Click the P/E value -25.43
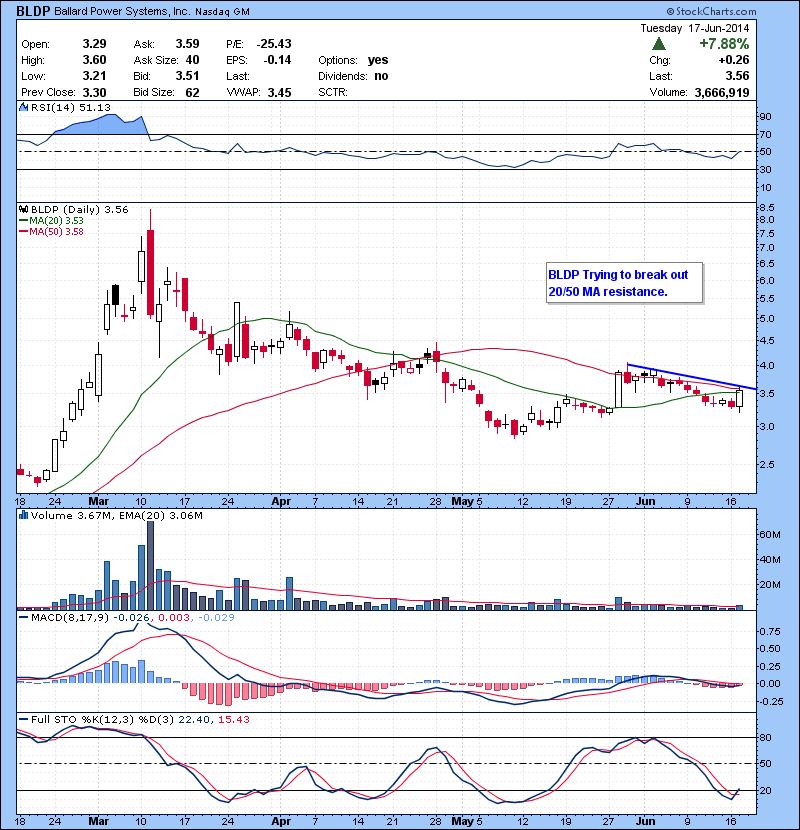Screen dimensions: 800x830 [274, 43]
